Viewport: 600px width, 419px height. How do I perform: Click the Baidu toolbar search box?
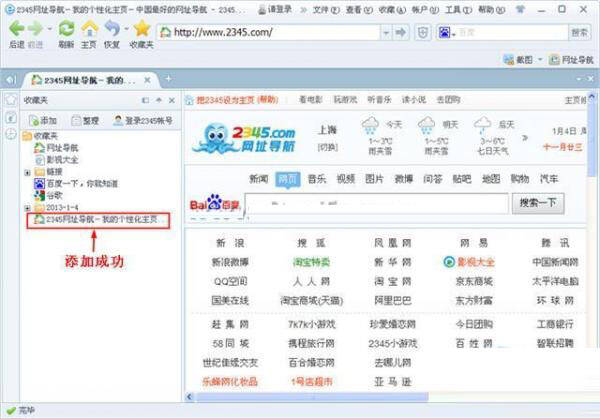(x=512, y=33)
